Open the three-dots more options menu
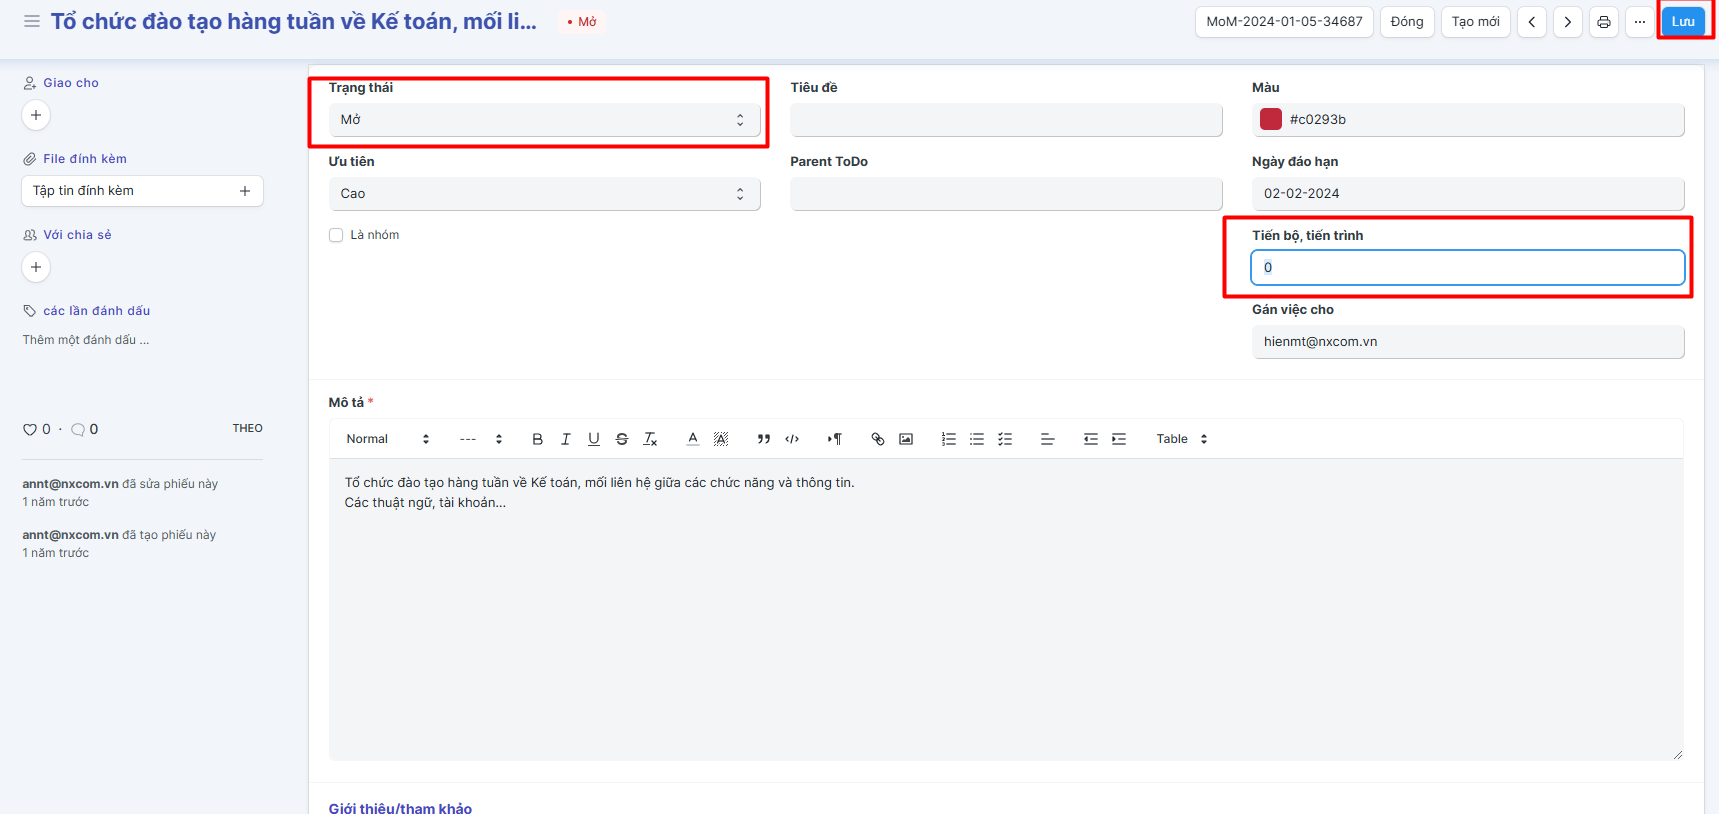The height and width of the screenshot is (814, 1719). [1640, 22]
